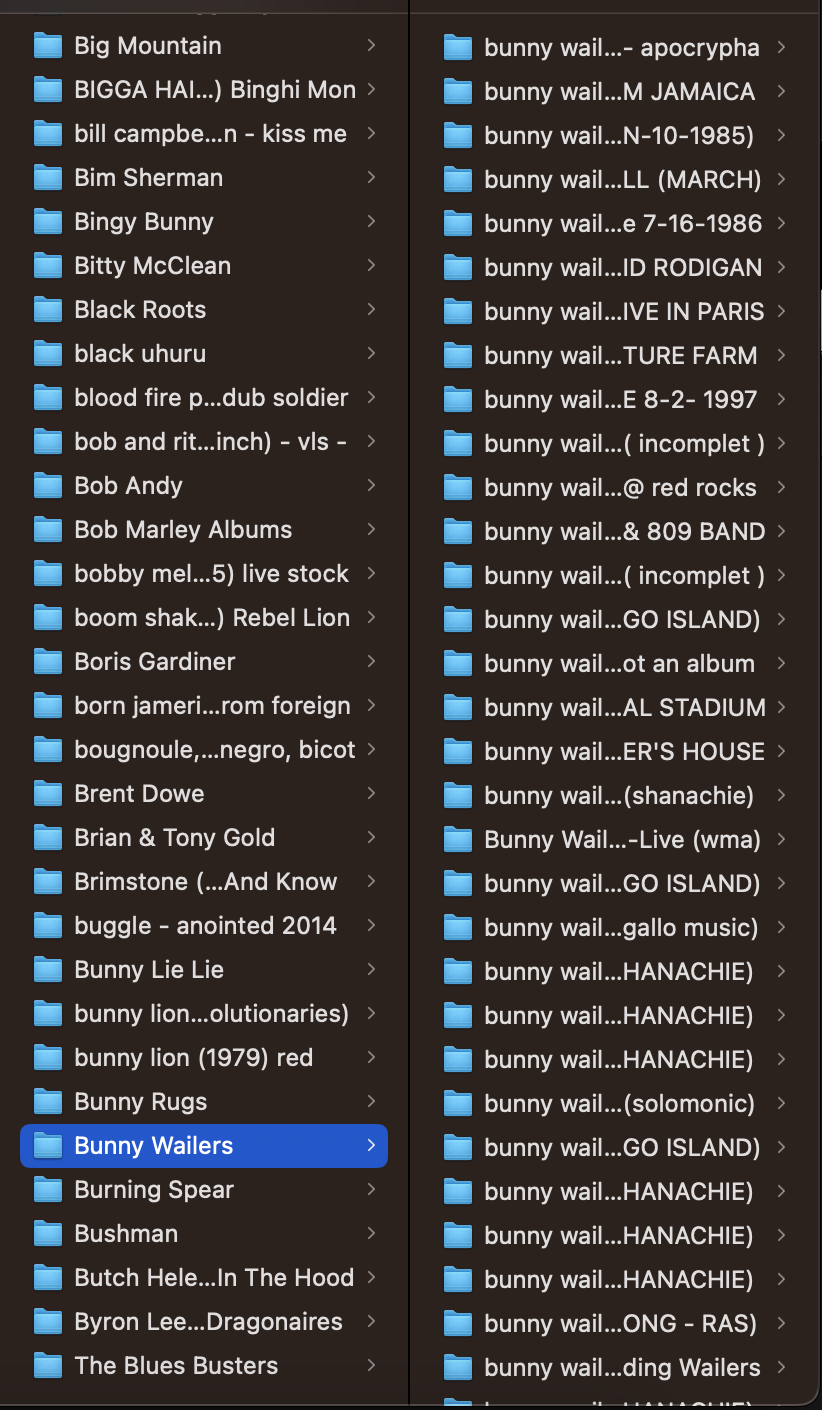
Task: Click the Bim Sherman folder icon
Action: coord(48,178)
